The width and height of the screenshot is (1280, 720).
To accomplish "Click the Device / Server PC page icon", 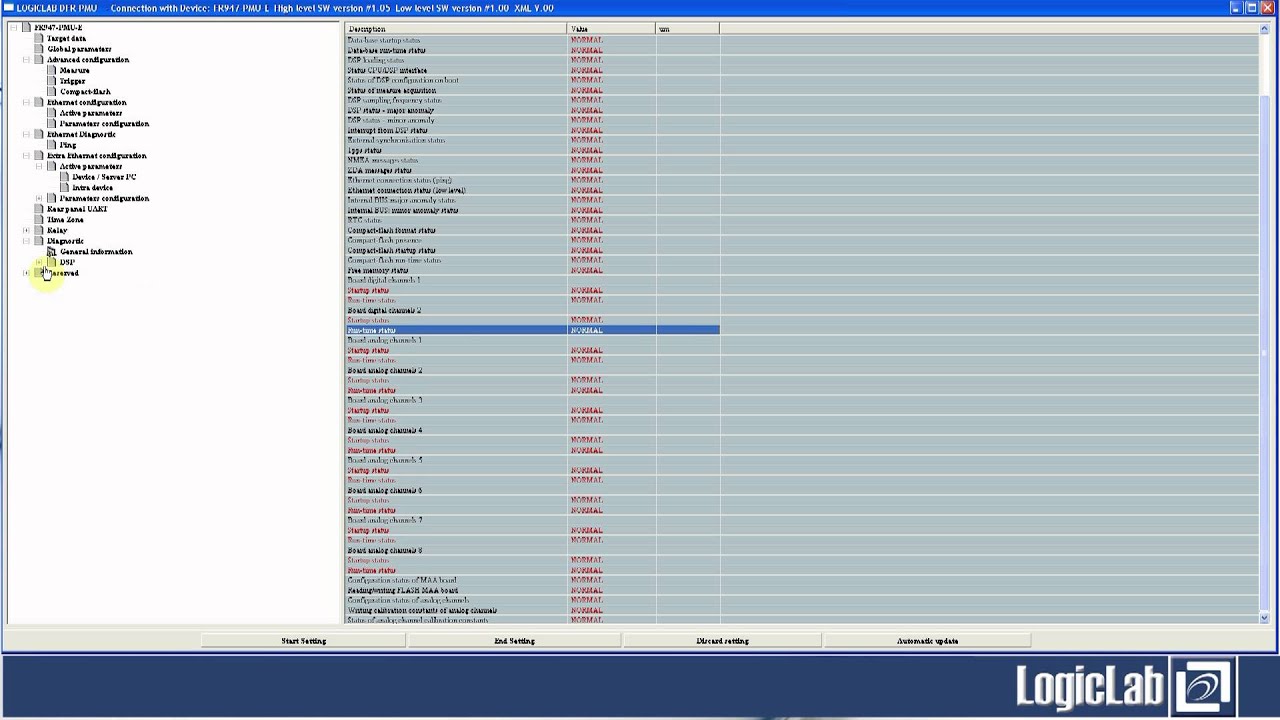I will click(65, 177).
